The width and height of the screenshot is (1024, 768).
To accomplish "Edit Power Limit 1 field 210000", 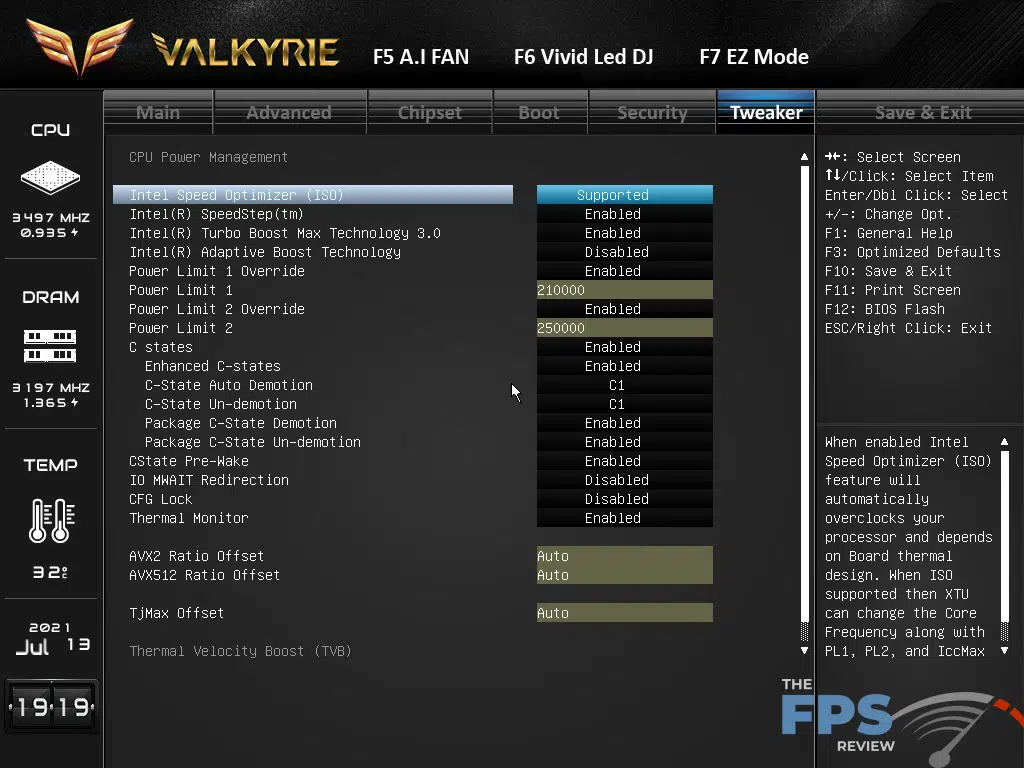I will click(x=624, y=289).
